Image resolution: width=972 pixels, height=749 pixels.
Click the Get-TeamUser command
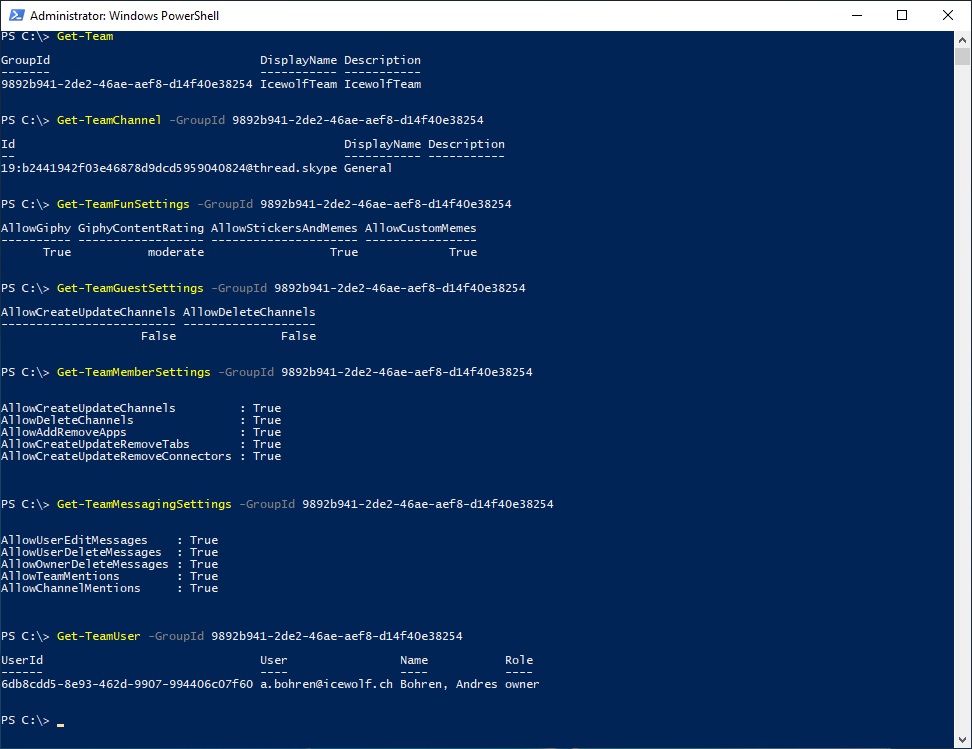point(99,636)
